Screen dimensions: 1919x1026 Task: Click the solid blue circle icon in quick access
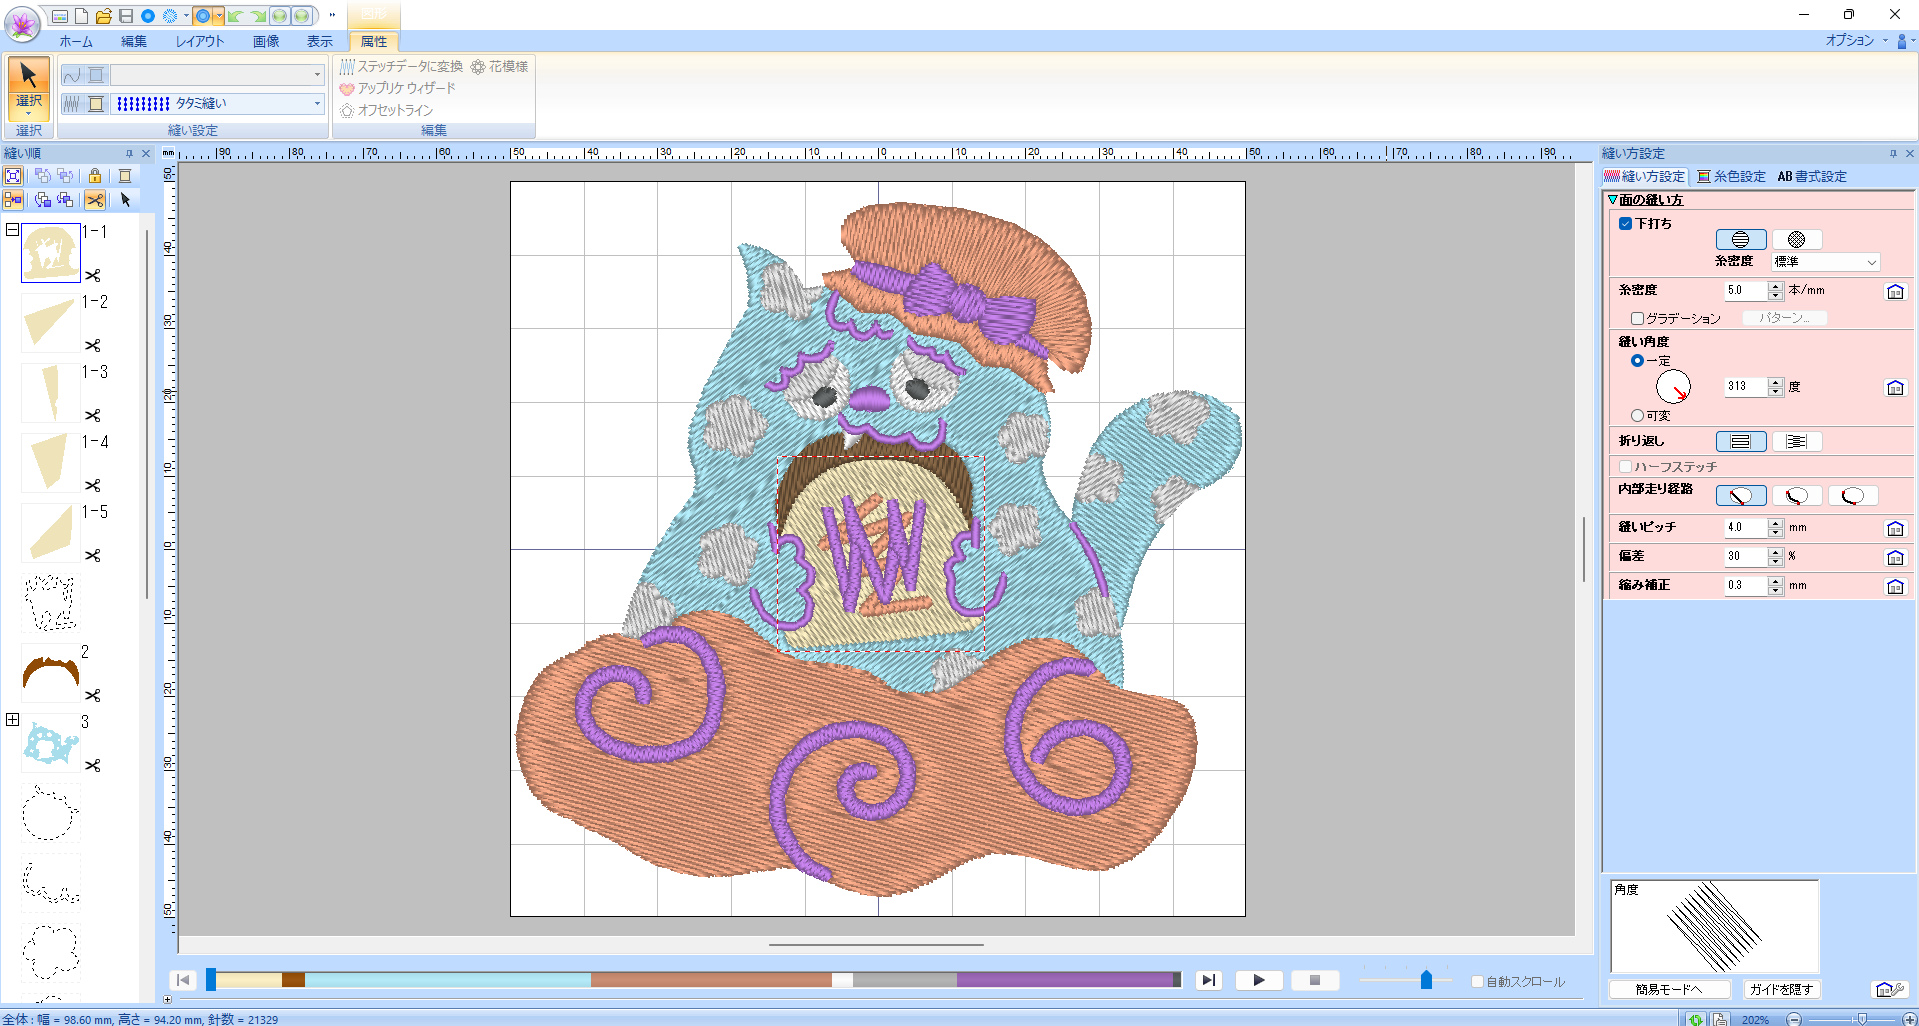[148, 16]
